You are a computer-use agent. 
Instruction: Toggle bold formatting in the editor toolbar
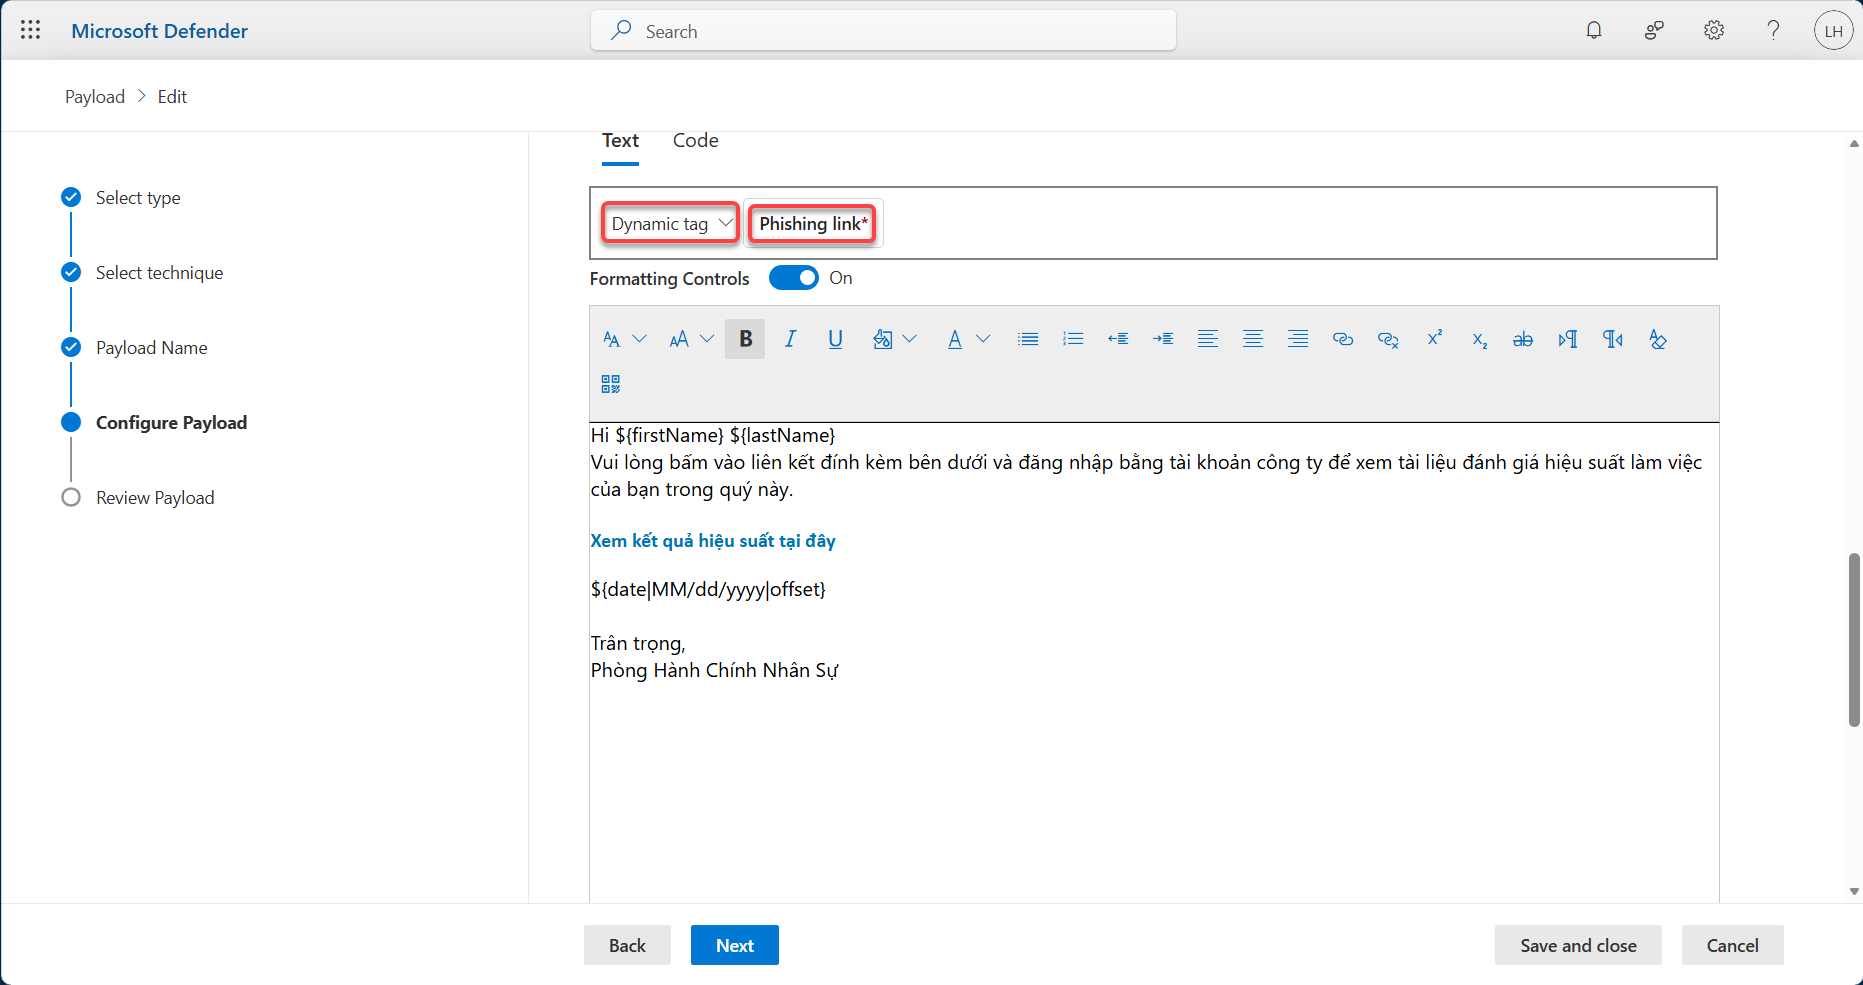(745, 339)
